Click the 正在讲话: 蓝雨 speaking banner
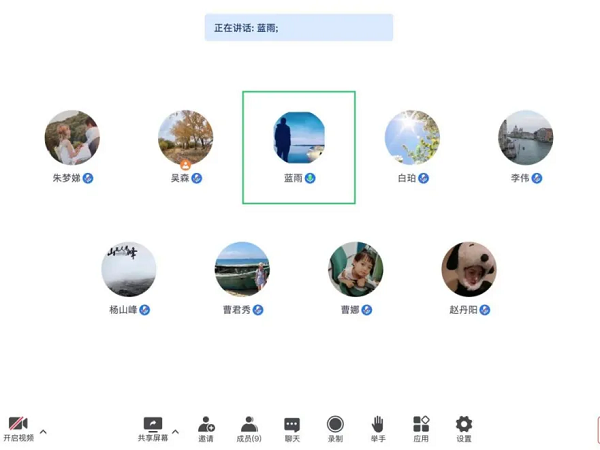600x450 pixels. [x=299, y=28]
